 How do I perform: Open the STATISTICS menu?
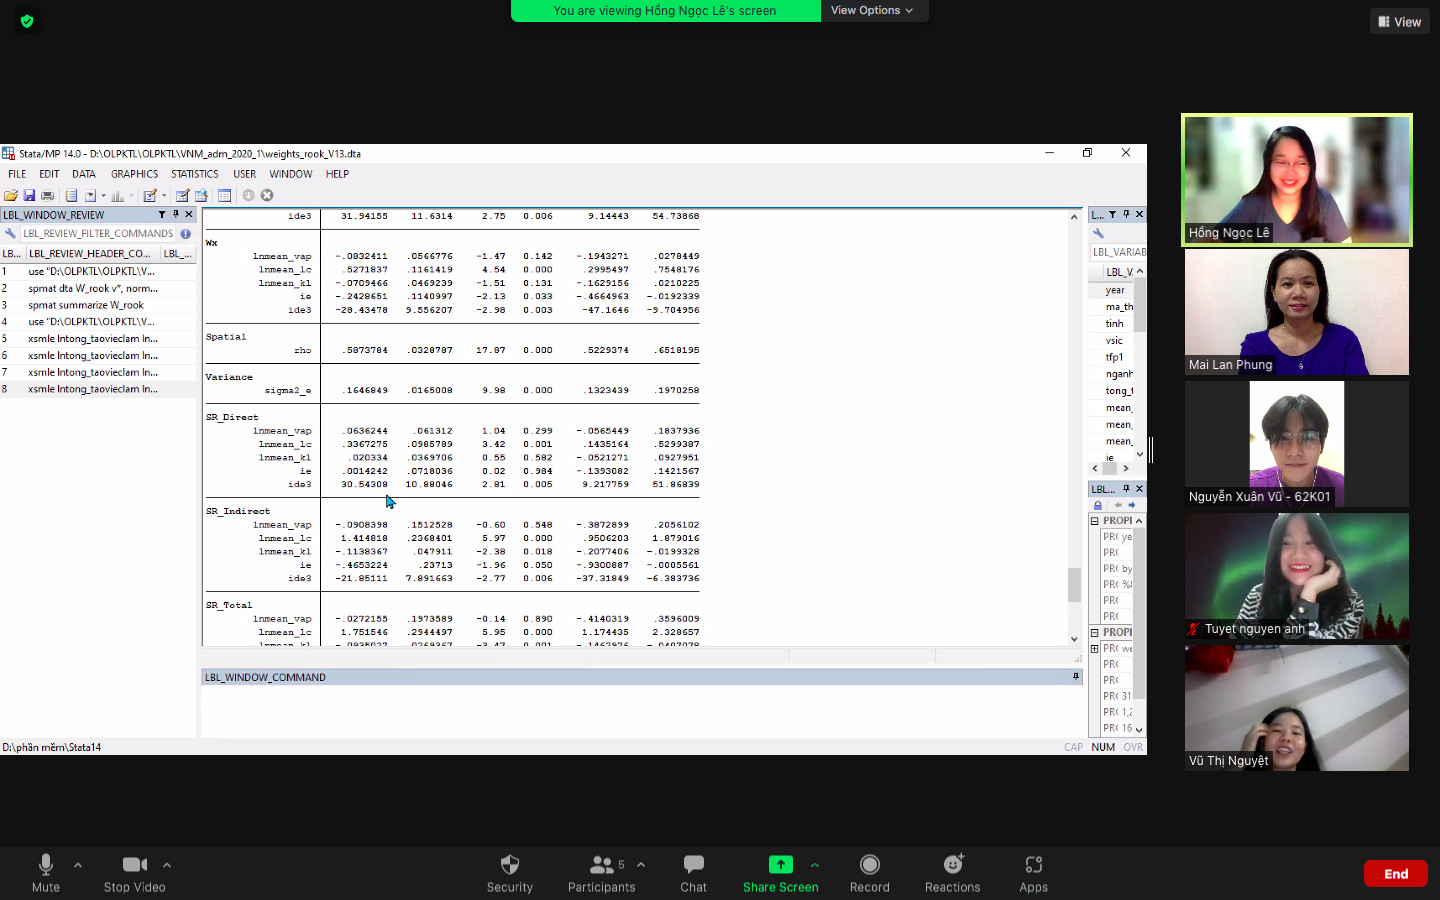click(x=194, y=174)
